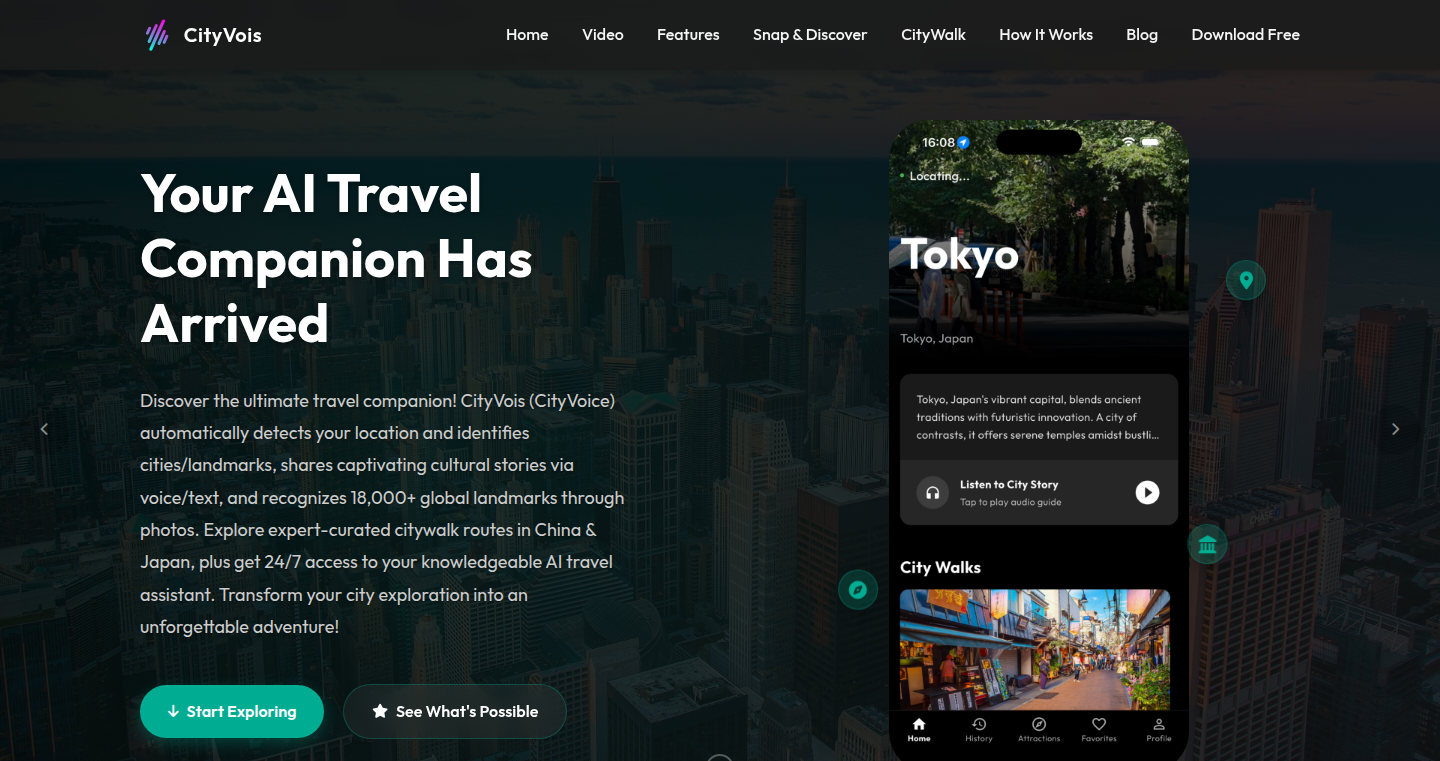Open Favorites heart tab in phone mockup
The width and height of the screenshot is (1440, 761).
coord(1099,730)
